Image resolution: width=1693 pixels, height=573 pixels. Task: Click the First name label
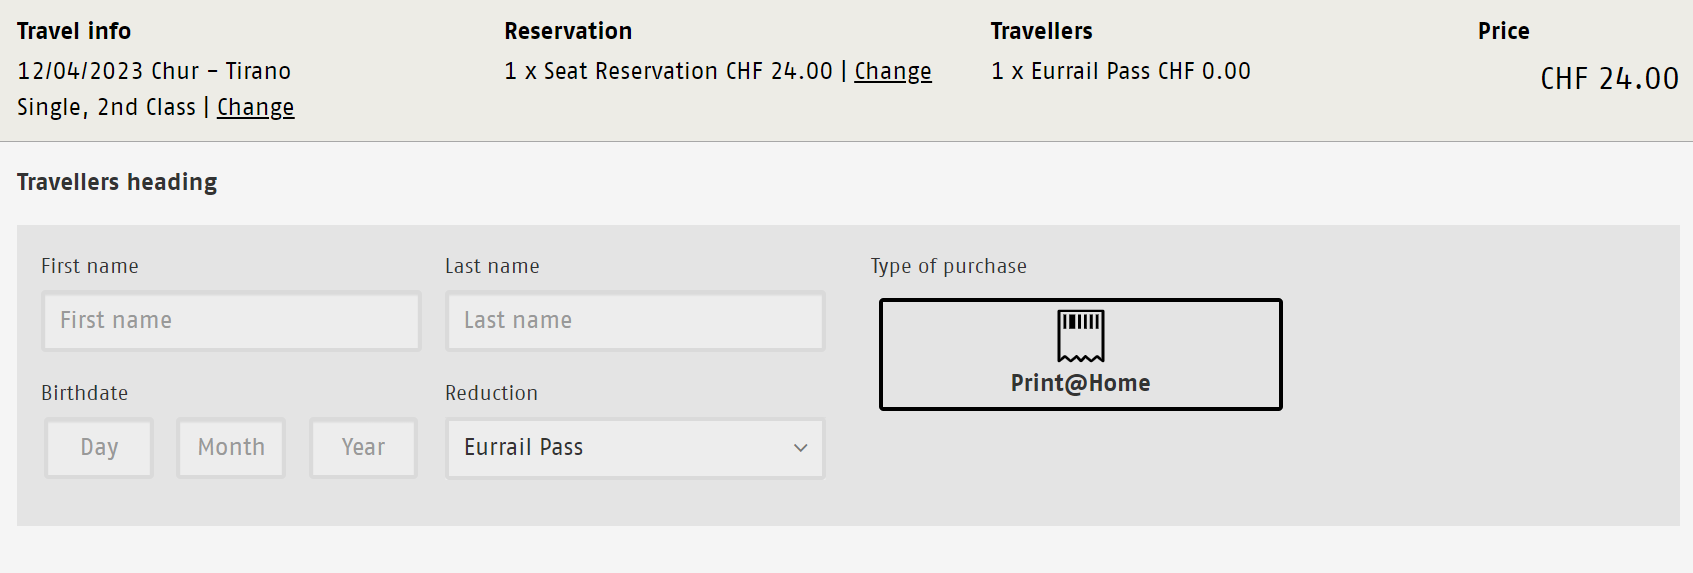point(90,266)
